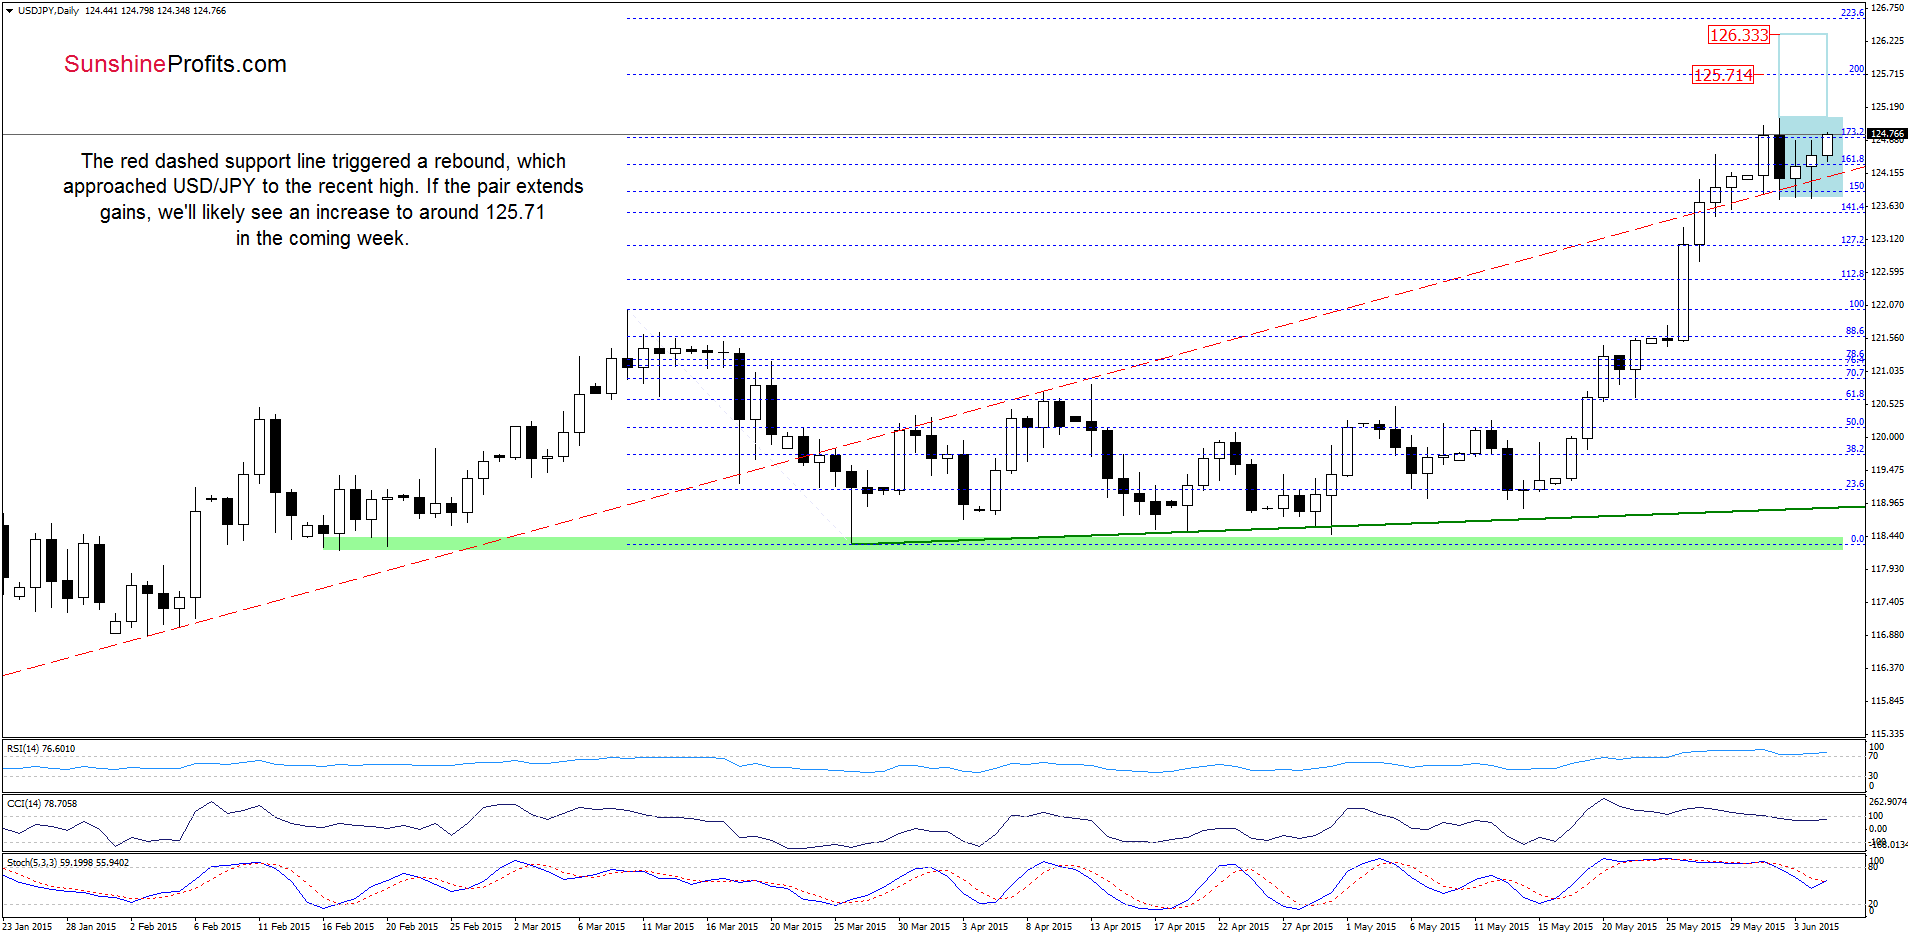Click the 126.225 price axis value
This screenshot has height=935, width=1908.
pyautogui.click(x=1887, y=41)
